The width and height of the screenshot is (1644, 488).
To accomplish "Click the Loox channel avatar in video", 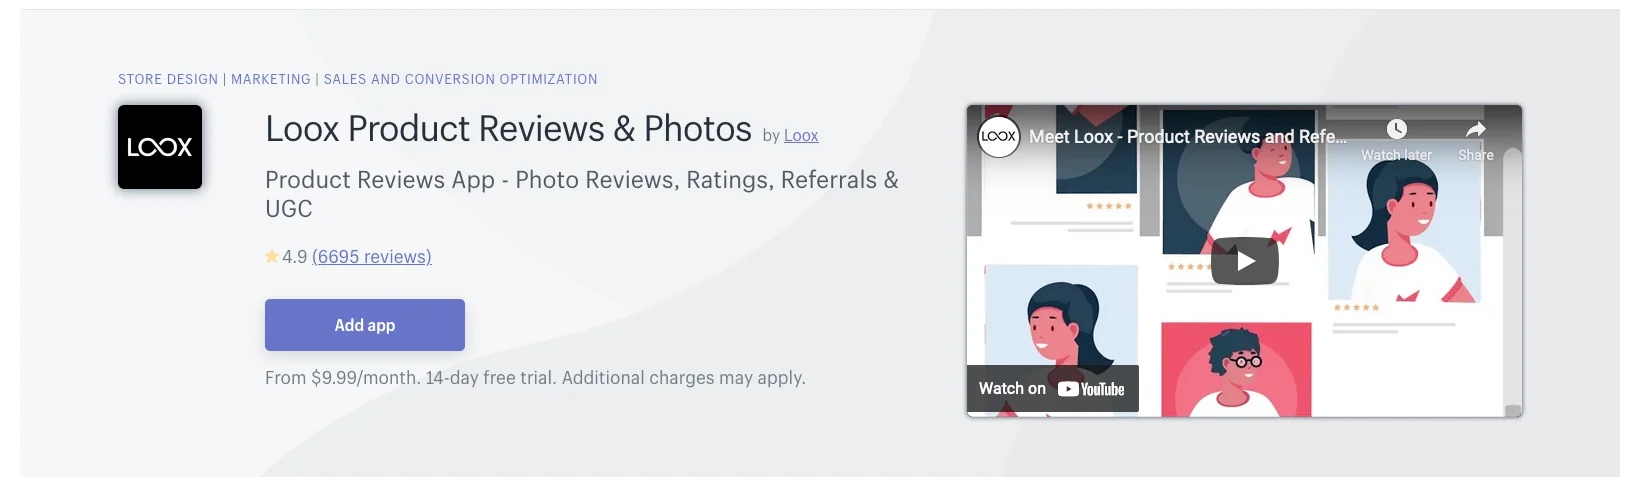I will point(998,137).
